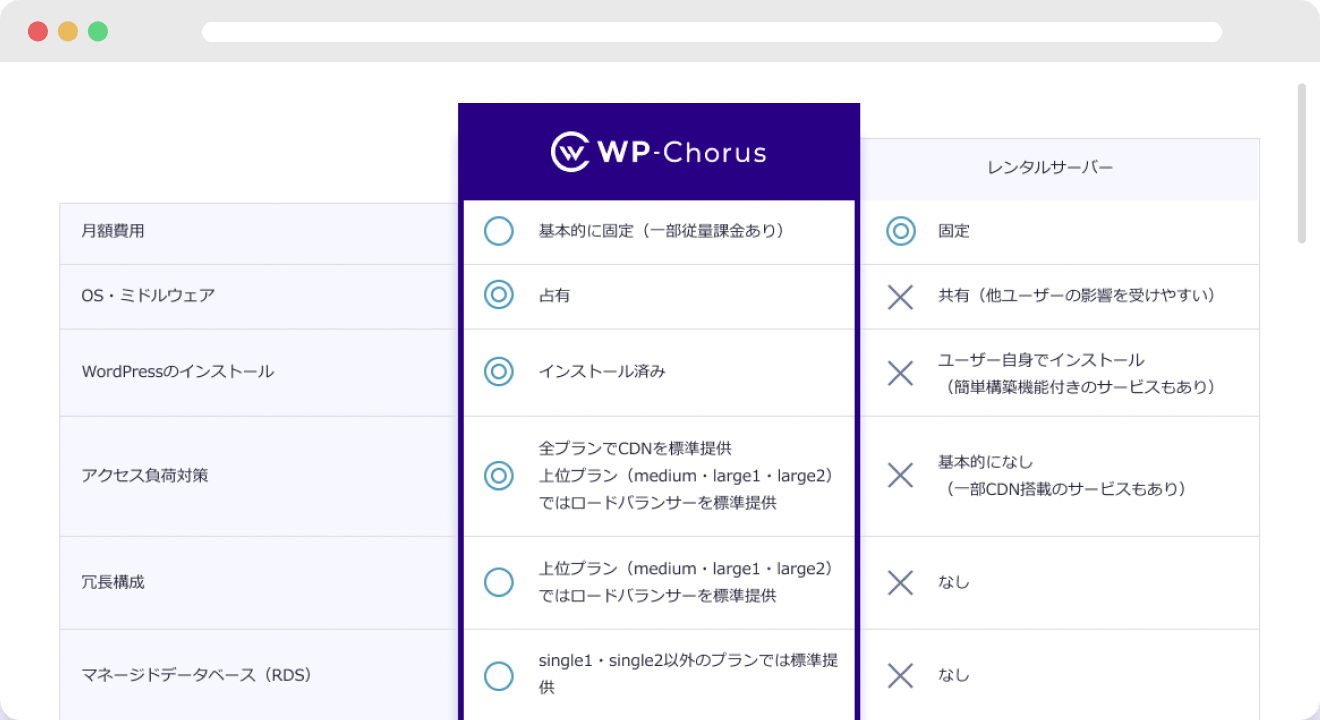Screen dimensions: 1320x720
Task: Click the double circle beside インストール済み
Action: [498, 372]
